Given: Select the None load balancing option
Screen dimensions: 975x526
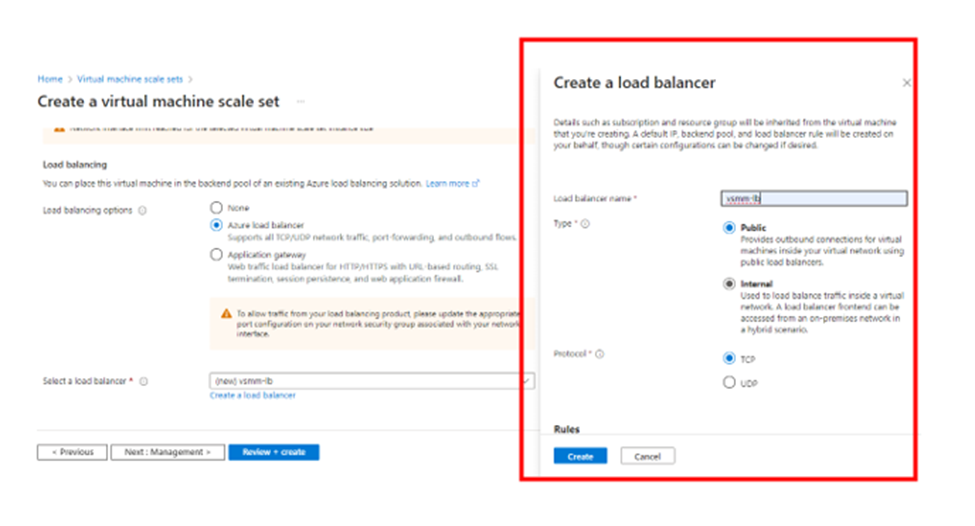Looking at the screenshot, I should 216,208.
